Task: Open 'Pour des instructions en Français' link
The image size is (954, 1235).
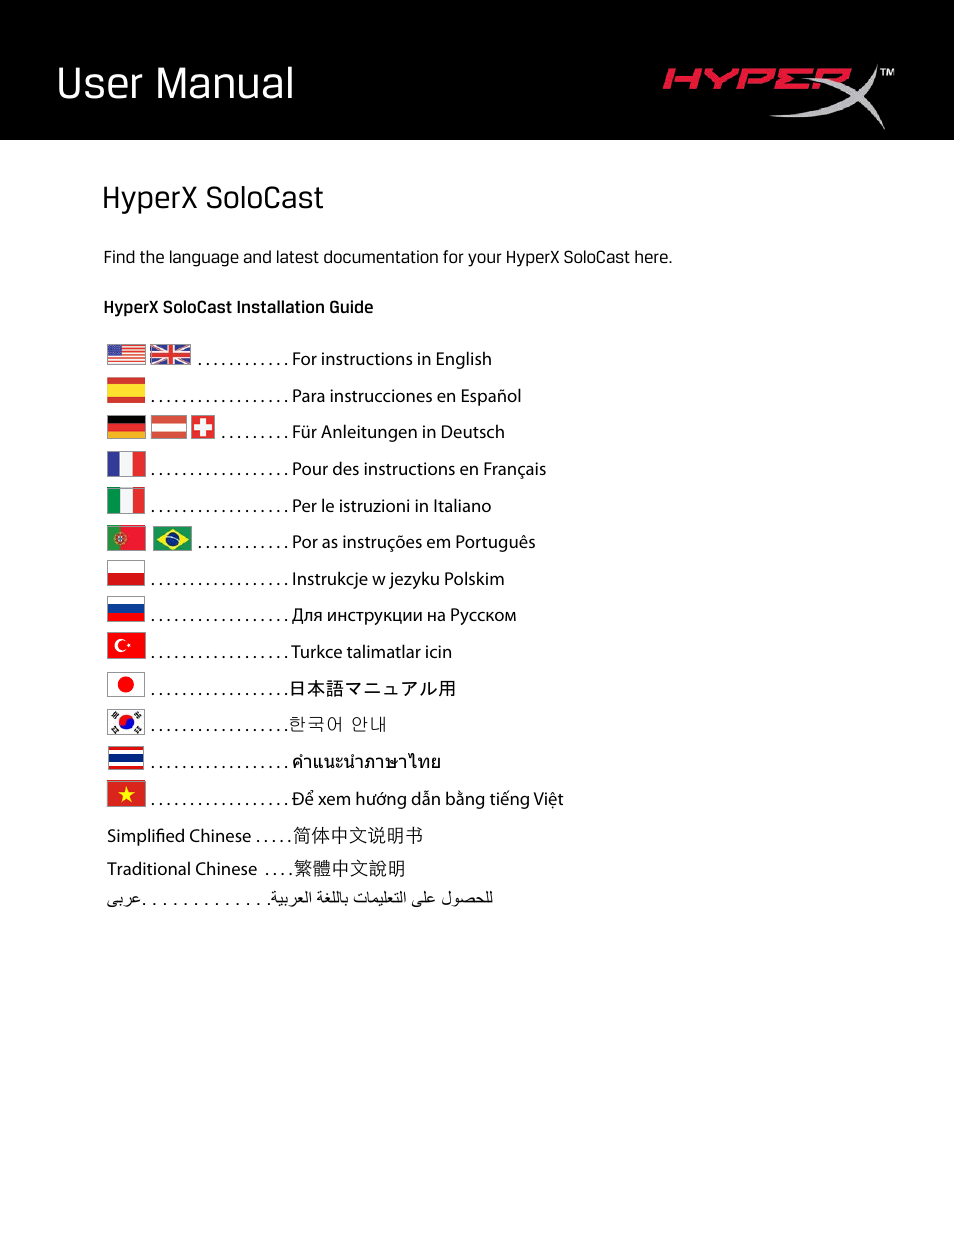Action: pos(419,469)
